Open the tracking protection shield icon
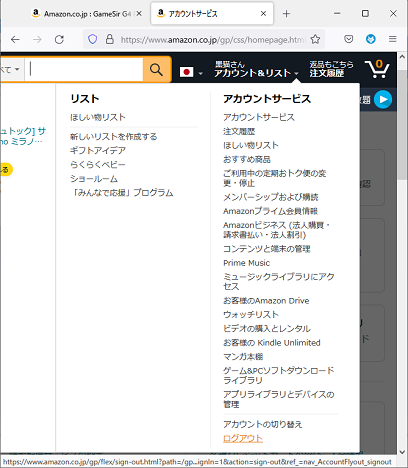Image resolution: width=408 pixels, height=468 pixels. pos(93,39)
